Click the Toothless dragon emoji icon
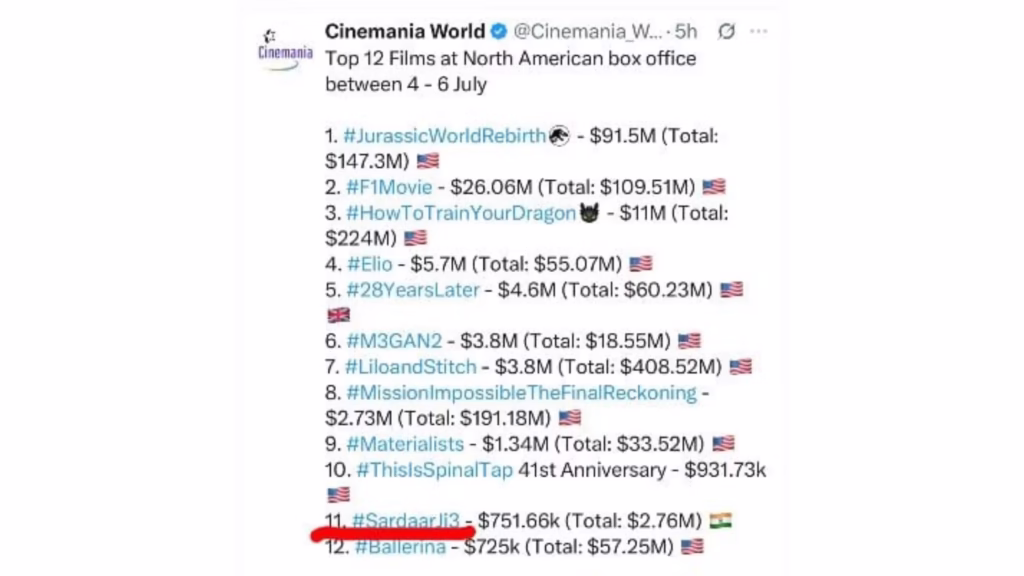1024x576 pixels. (x=589, y=212)
